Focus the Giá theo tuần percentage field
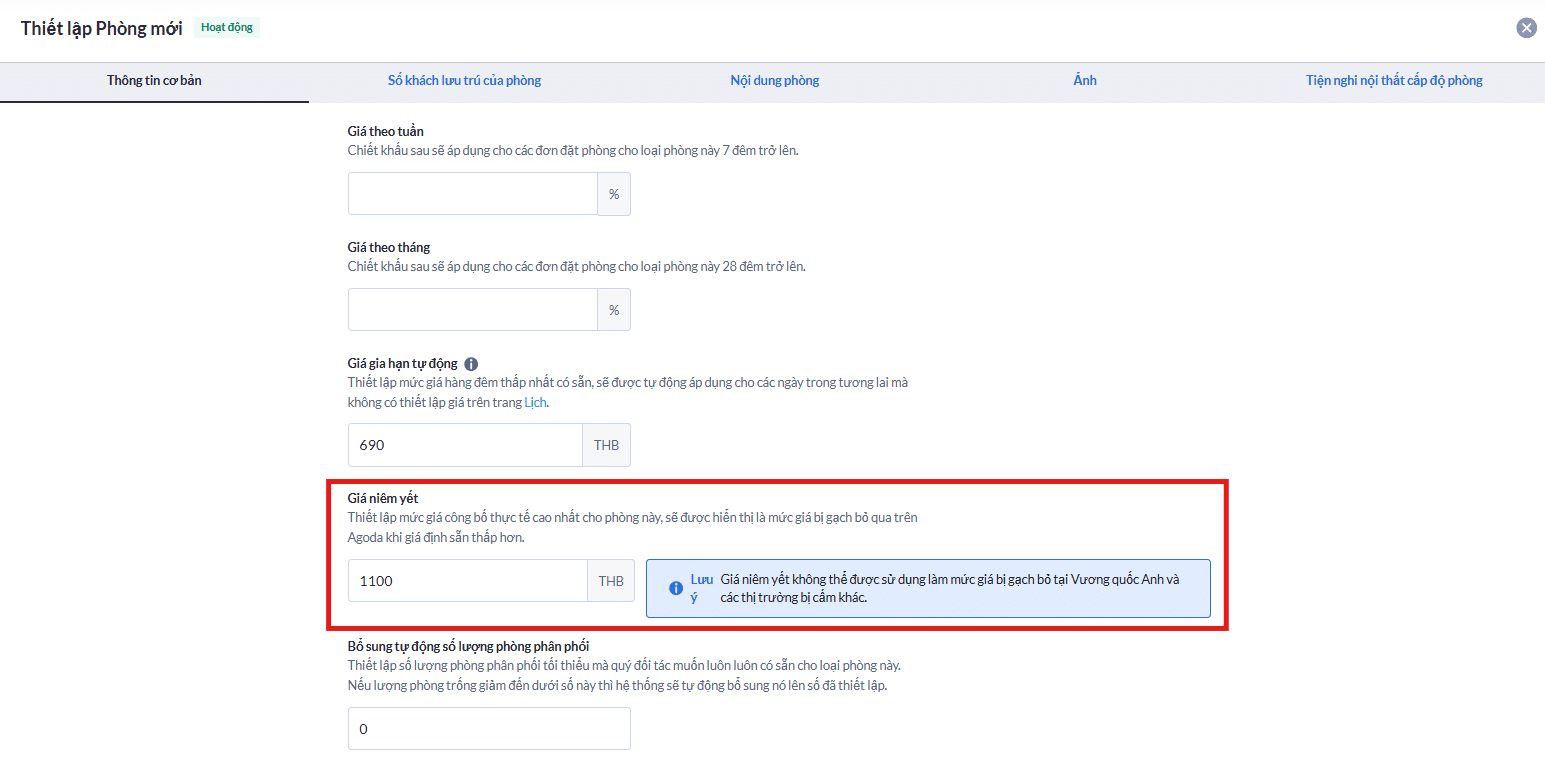This screenshot has height=770, width=1545. [473, 193]
